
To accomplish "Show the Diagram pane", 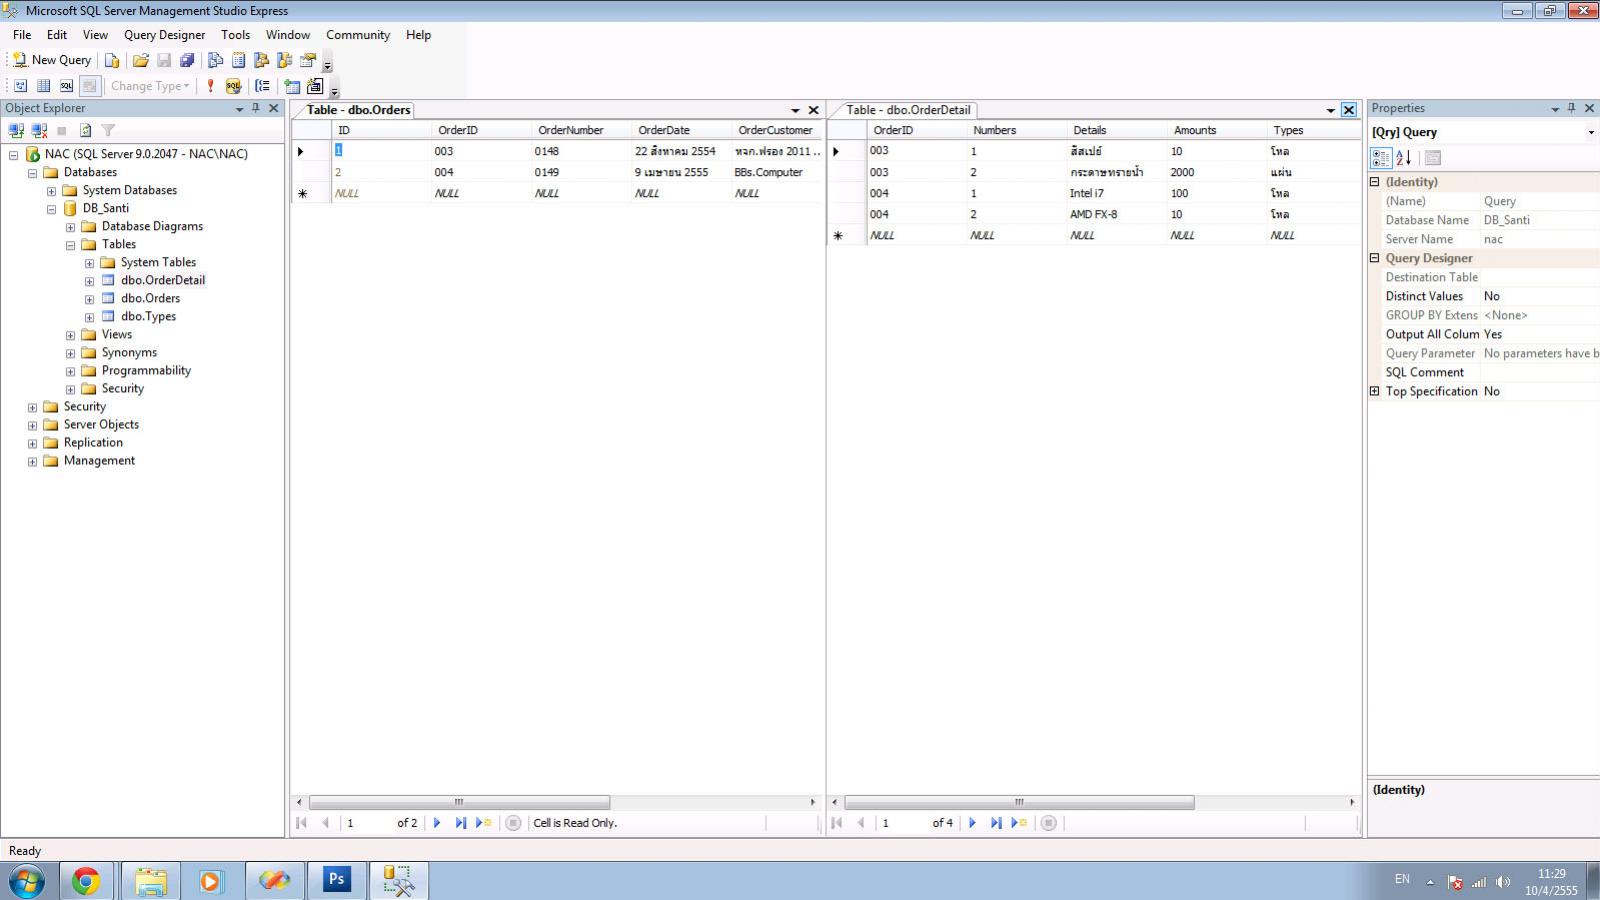I will (20, 86).
